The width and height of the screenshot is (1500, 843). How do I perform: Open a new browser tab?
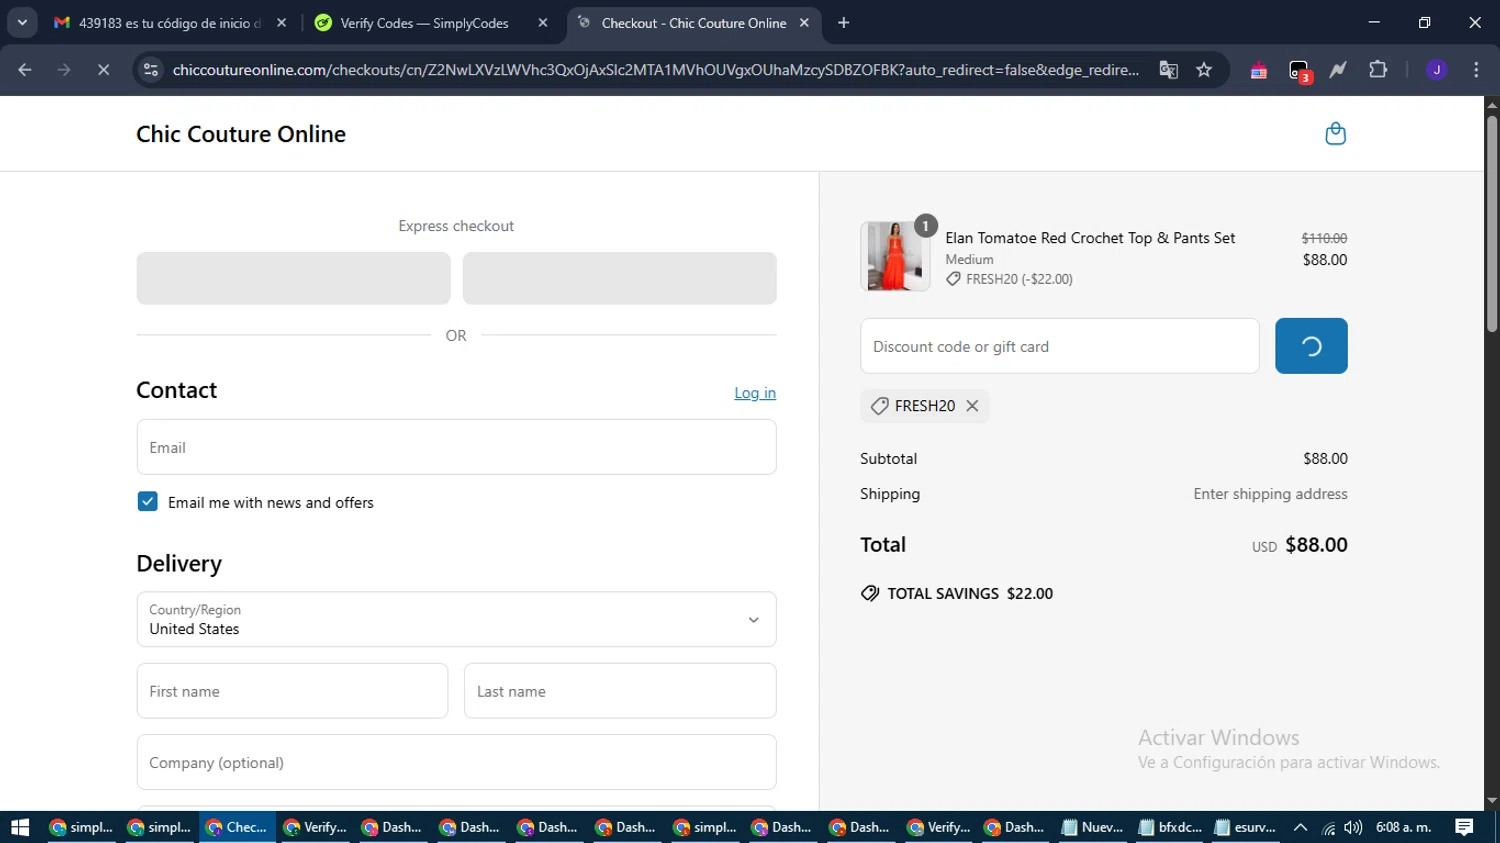click(844, 23)
